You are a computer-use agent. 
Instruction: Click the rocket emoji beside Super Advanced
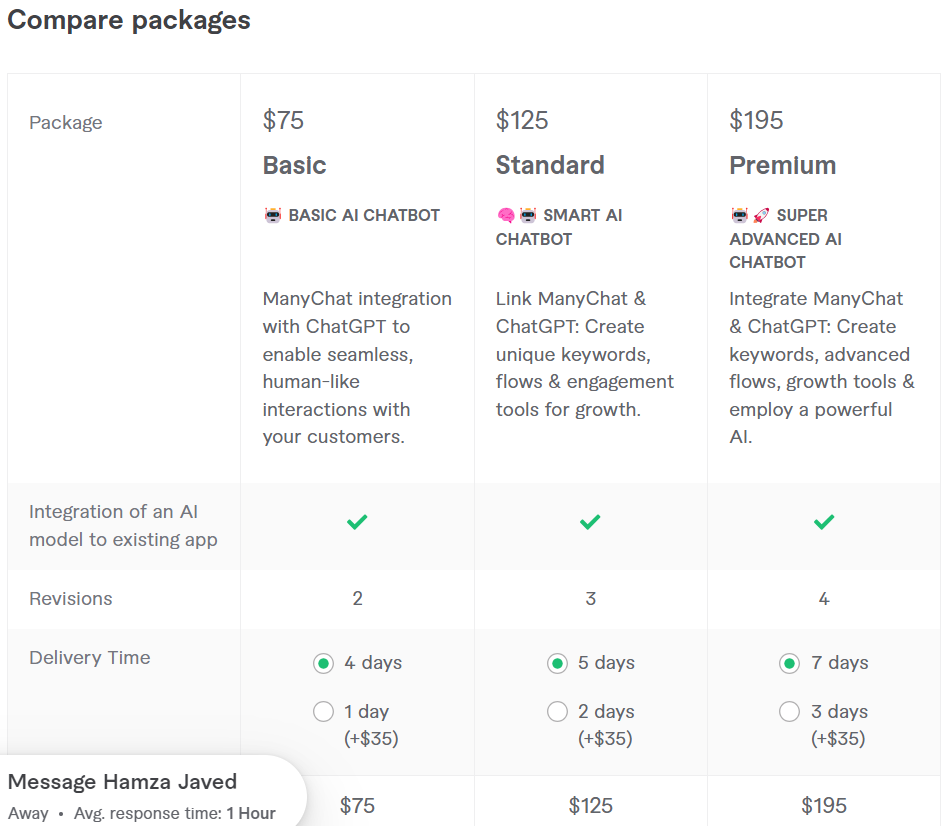pyautogui.click(x=761, y=215)
